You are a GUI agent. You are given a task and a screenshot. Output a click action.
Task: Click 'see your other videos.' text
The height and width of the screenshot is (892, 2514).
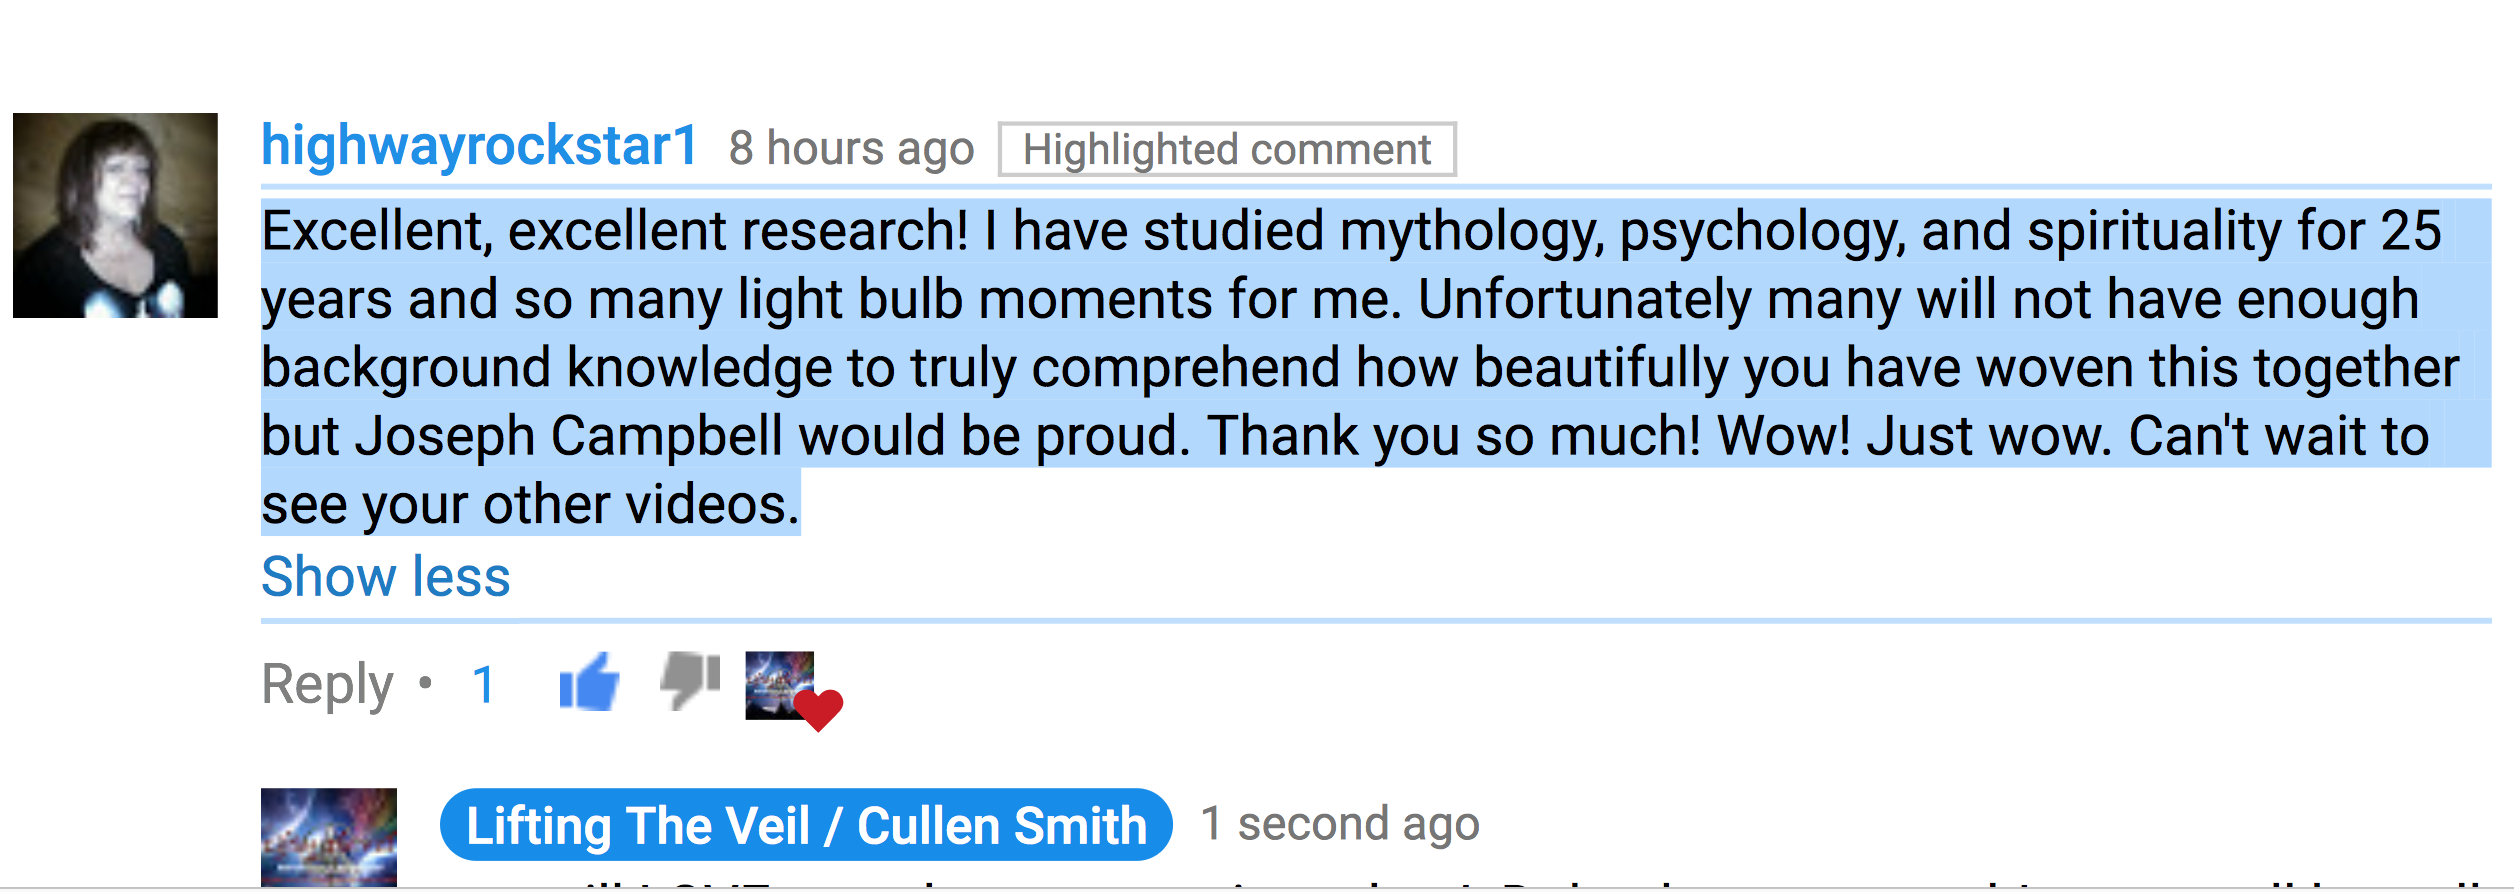530,504
